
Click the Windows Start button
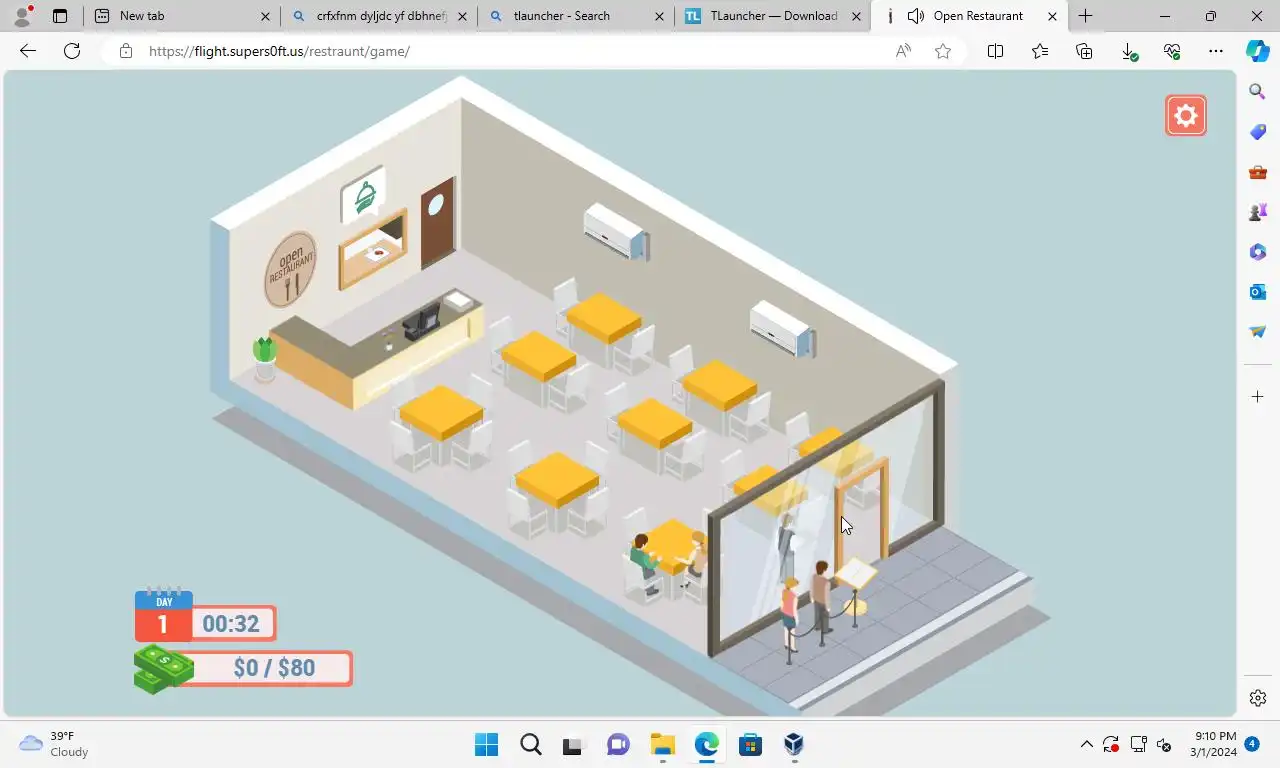click(x=487, y=744)
